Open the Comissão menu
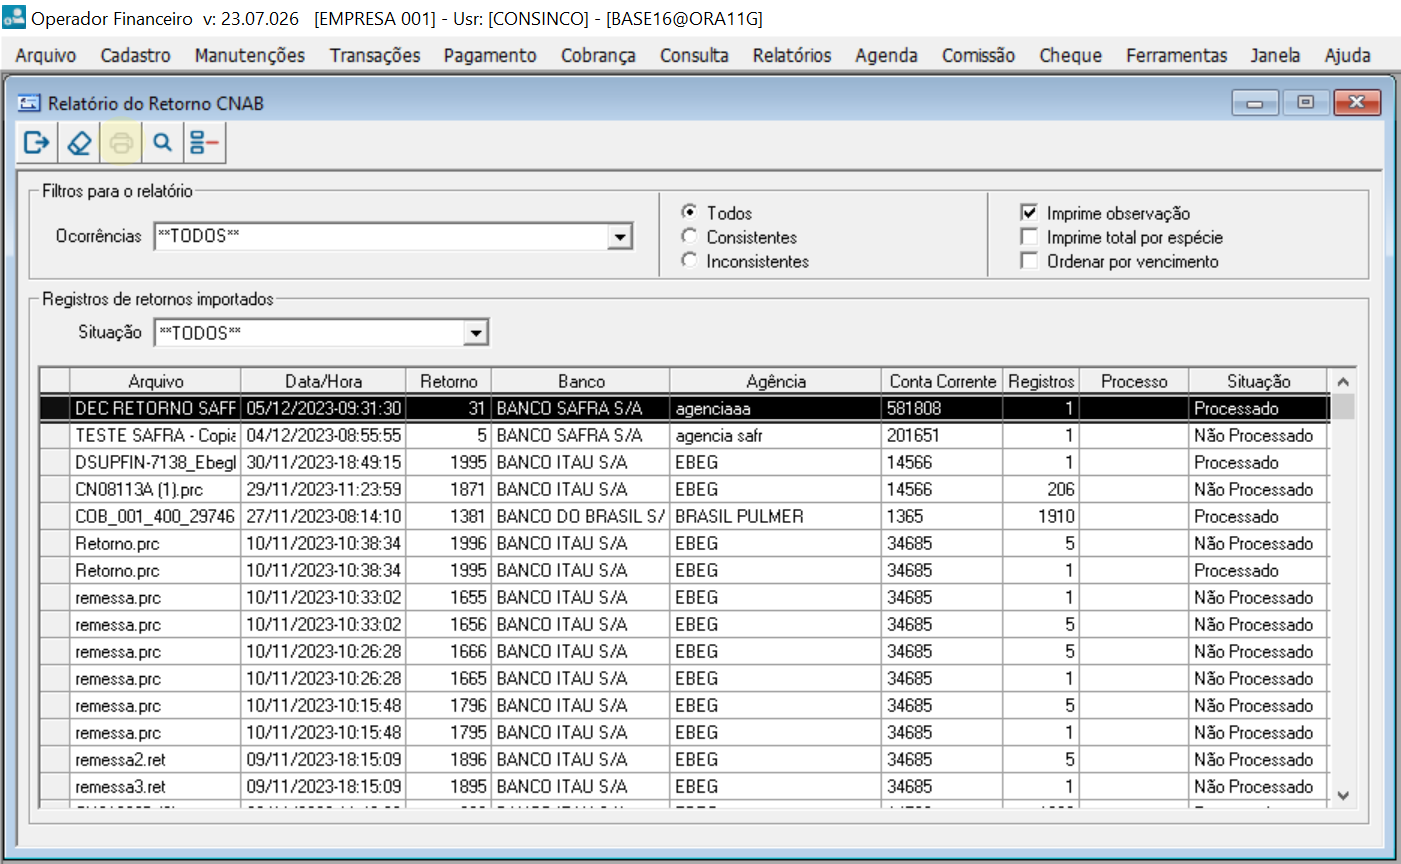This screenshot has height=864, width=1401. pyautogui.click(x=978, y=55)
